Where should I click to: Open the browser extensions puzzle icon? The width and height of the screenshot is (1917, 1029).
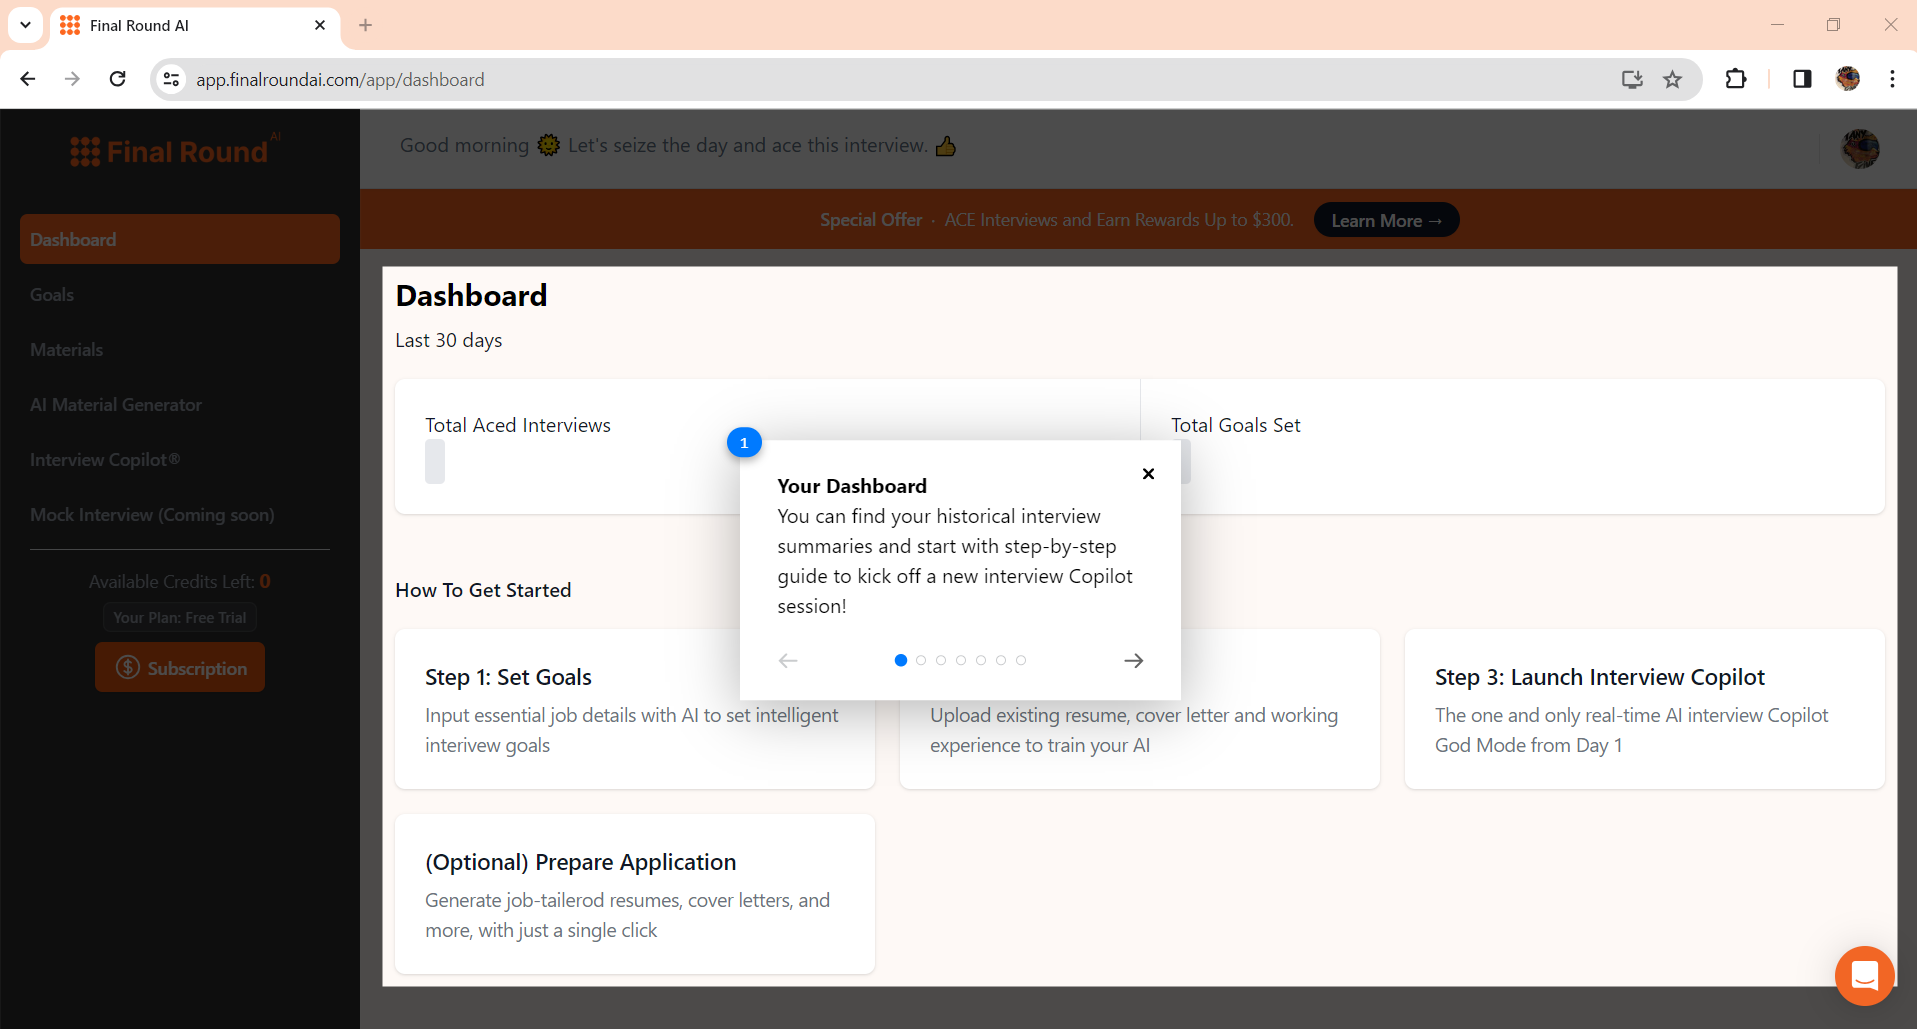click(x=1737, y=79)
